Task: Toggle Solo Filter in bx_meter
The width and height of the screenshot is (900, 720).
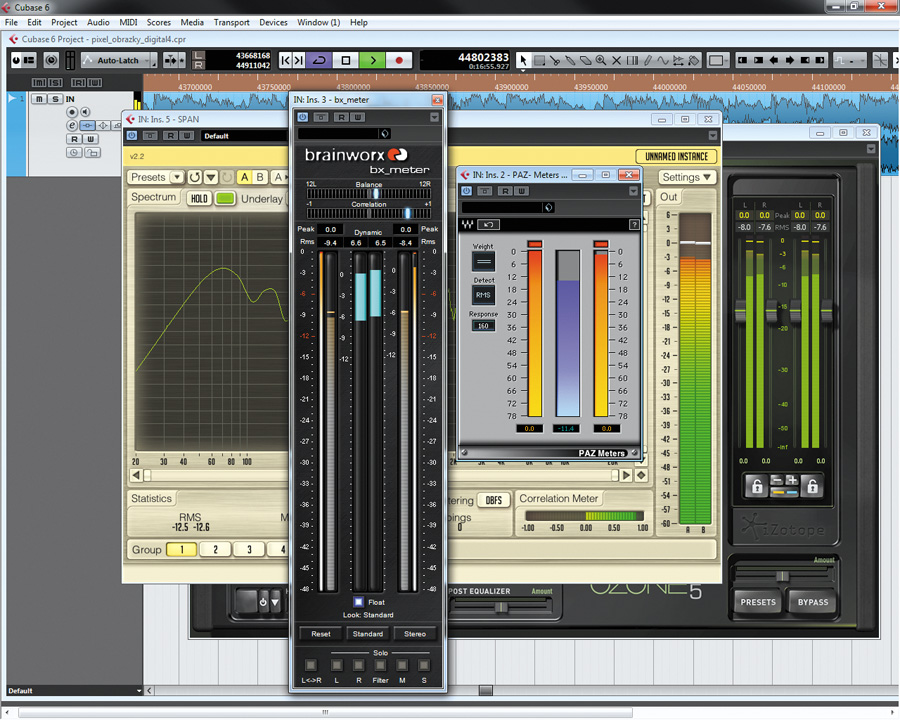Action: coord(380,665)
